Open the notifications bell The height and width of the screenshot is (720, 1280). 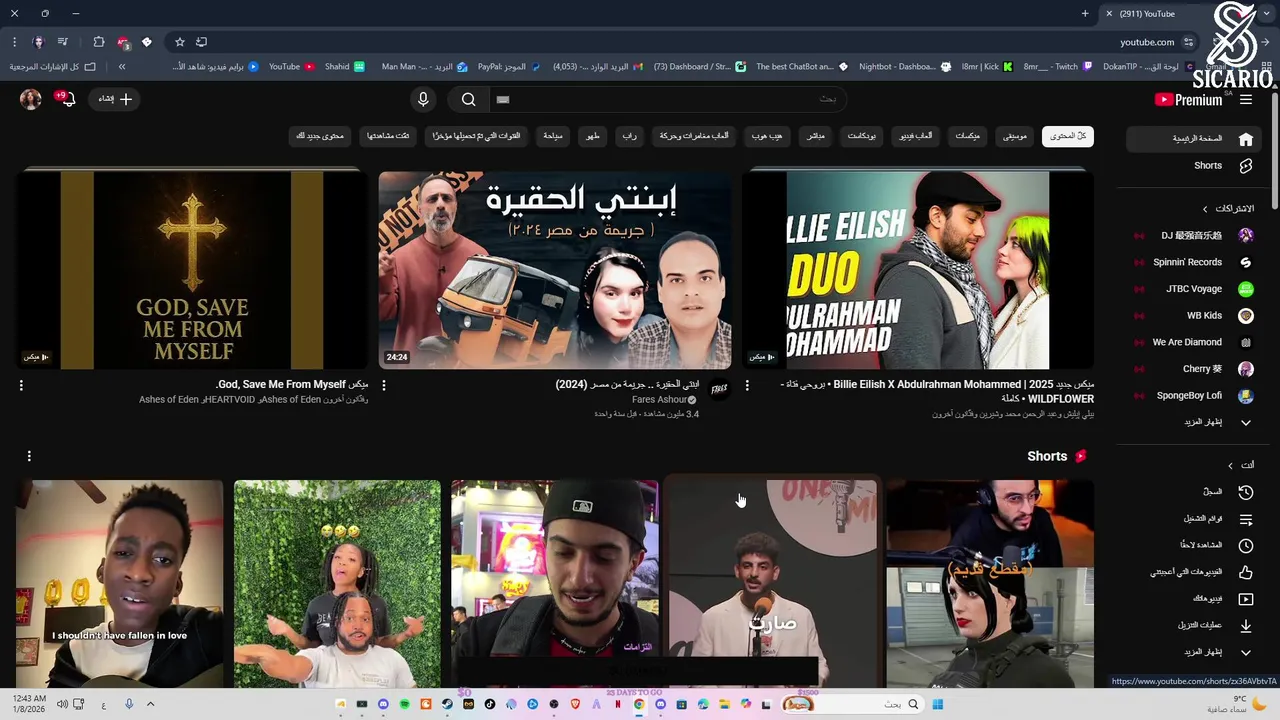click(67, 98)
